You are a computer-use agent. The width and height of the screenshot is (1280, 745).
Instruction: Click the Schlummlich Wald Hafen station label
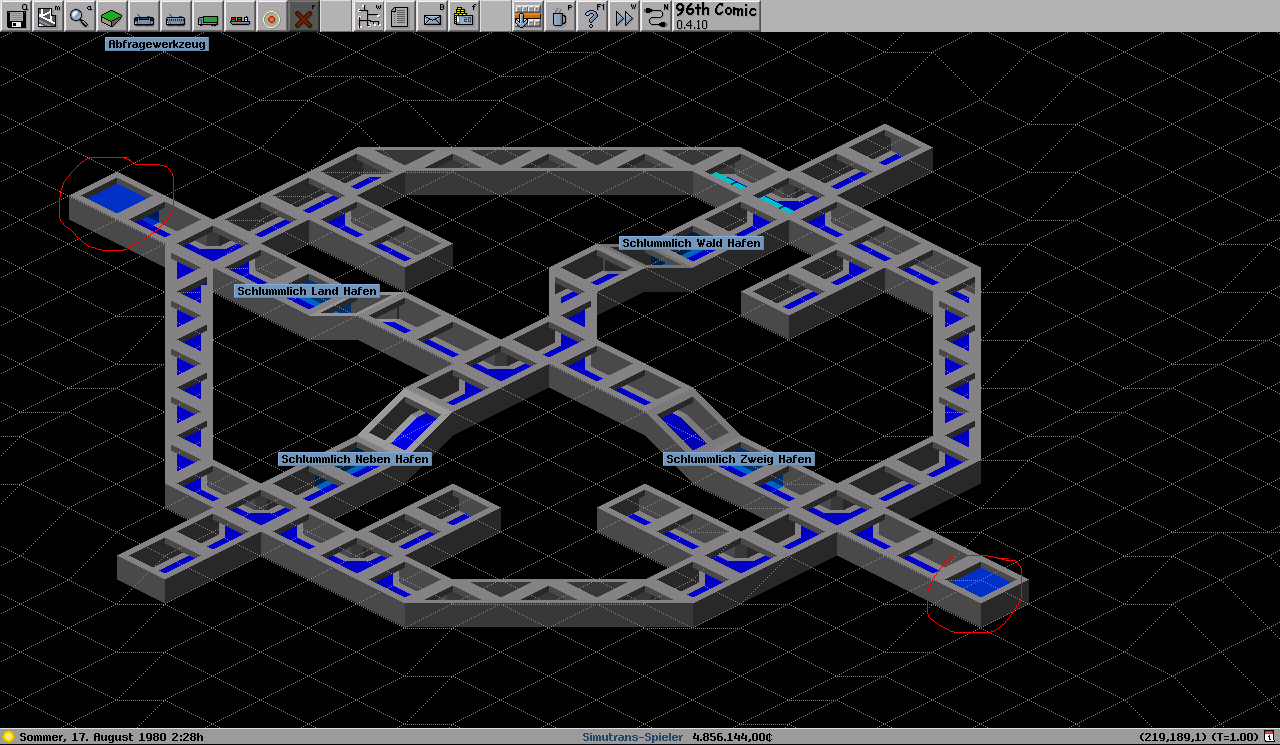(691, 243)
